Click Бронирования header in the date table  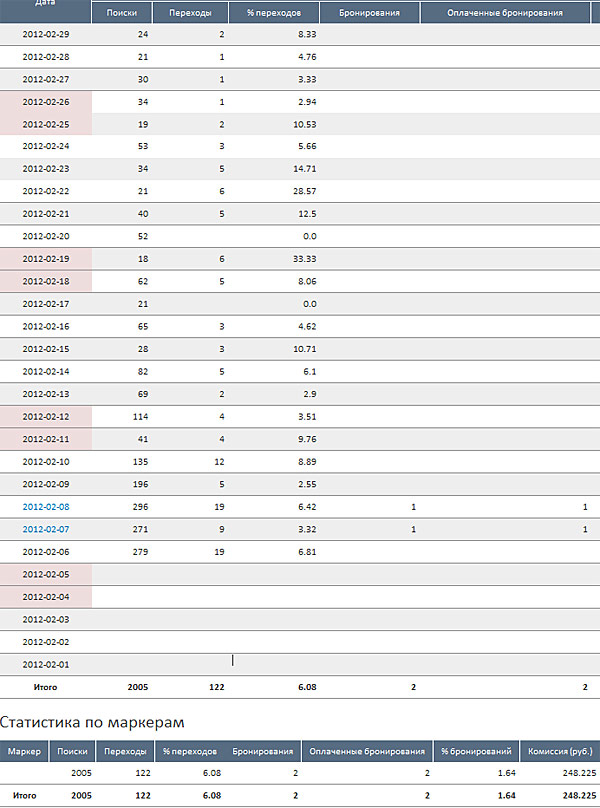coord(369,13)
